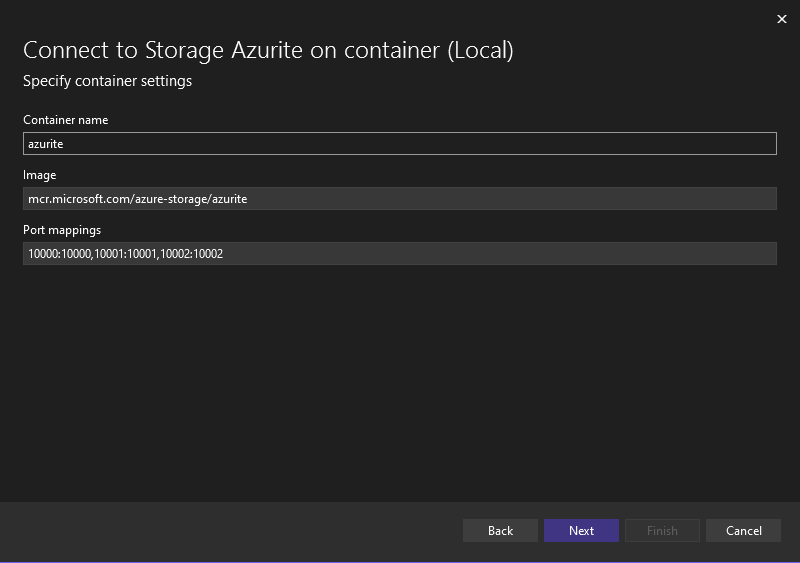Go Back to previous step
This screenshot has width=800, height=563.
[x=500, y=531]
